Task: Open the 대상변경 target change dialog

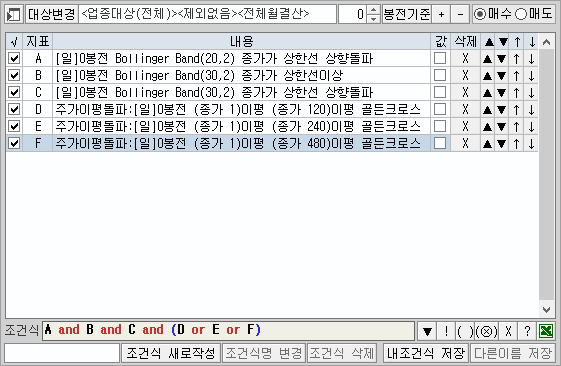Action: point(52,14)
